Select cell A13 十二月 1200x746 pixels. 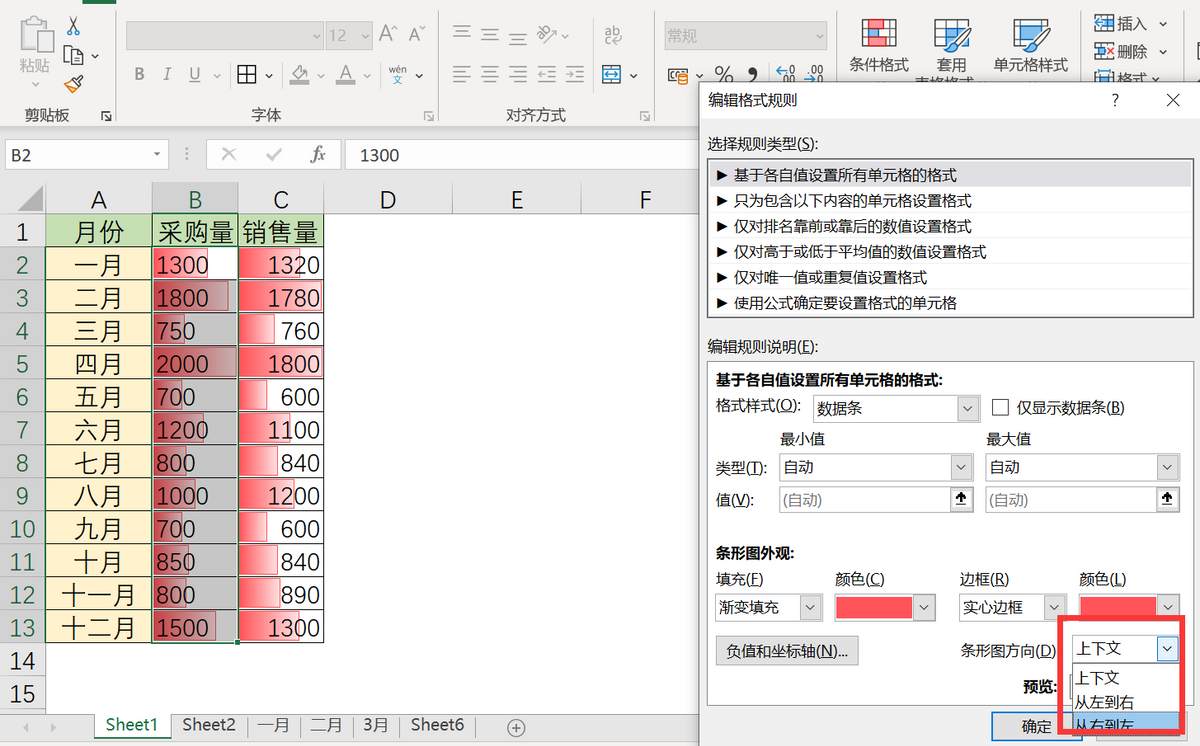[99, 627]
